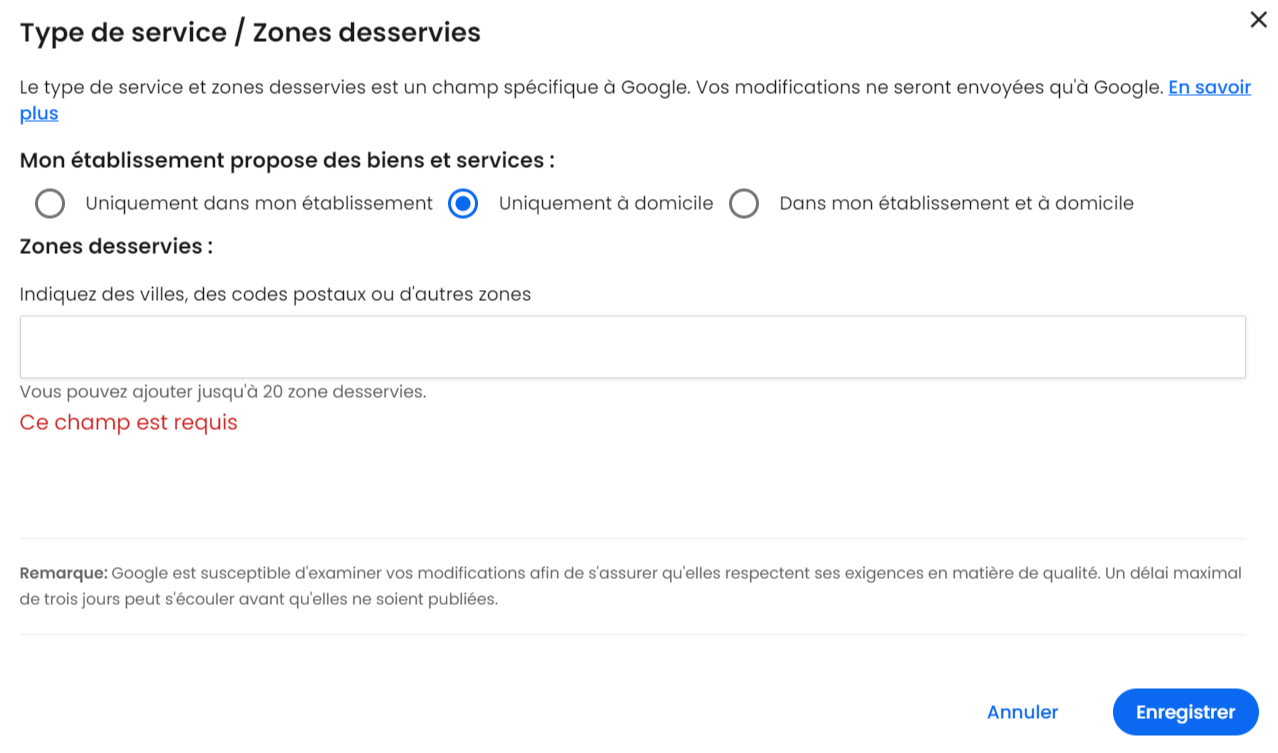Click the "Indiquez des villes, des codes postaux" label

(x=275, y=295)
